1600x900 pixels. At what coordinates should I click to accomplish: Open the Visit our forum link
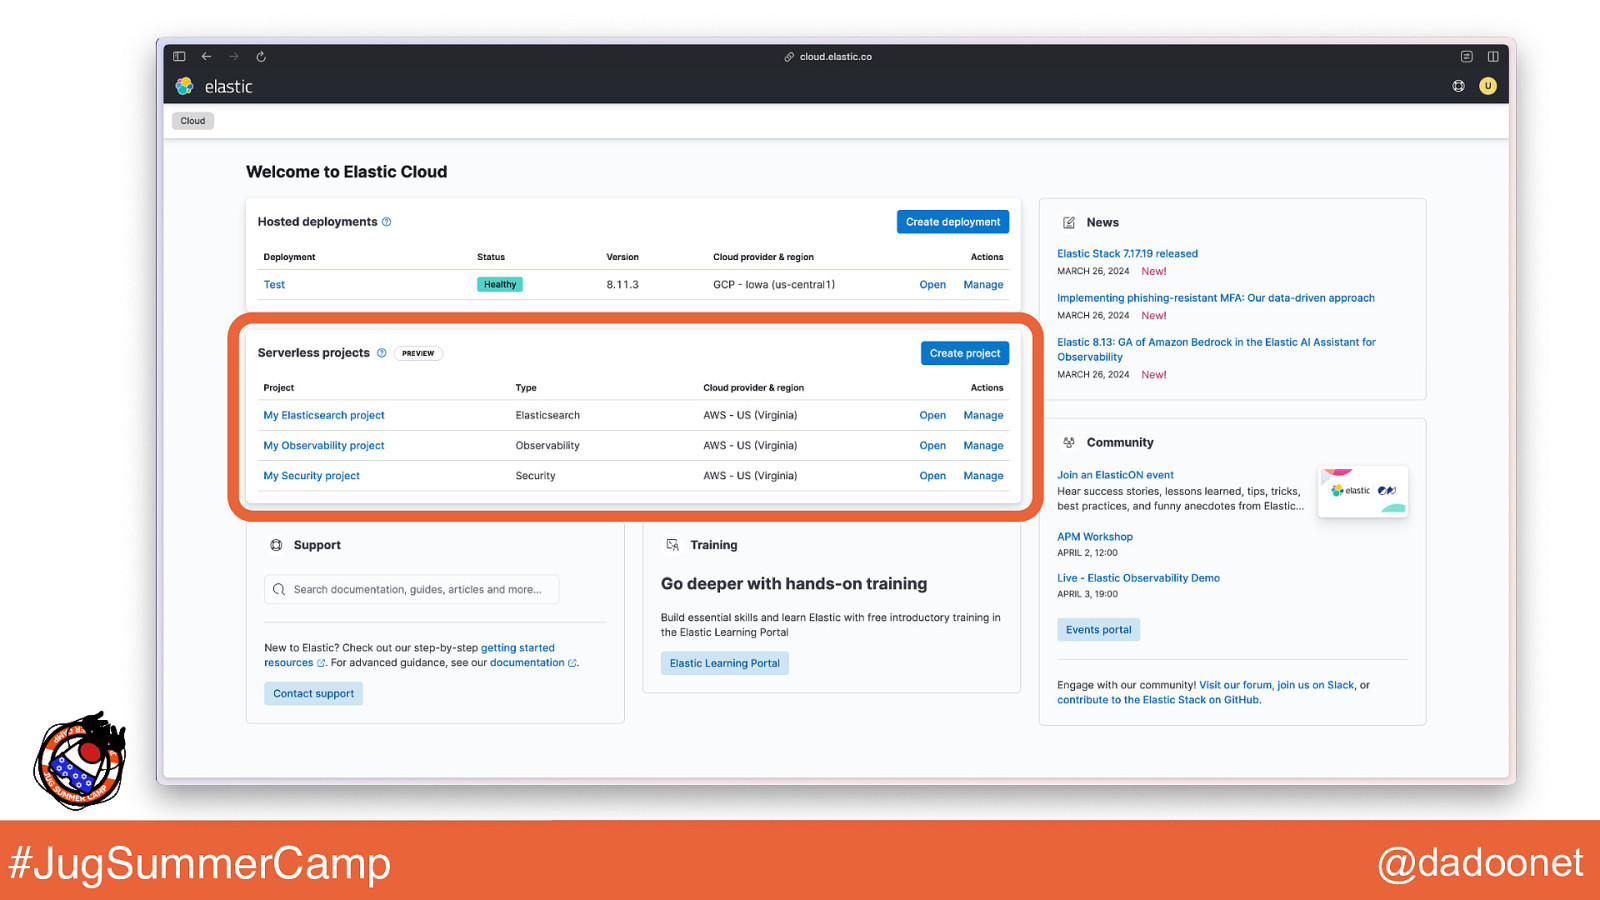(1235, 685)
